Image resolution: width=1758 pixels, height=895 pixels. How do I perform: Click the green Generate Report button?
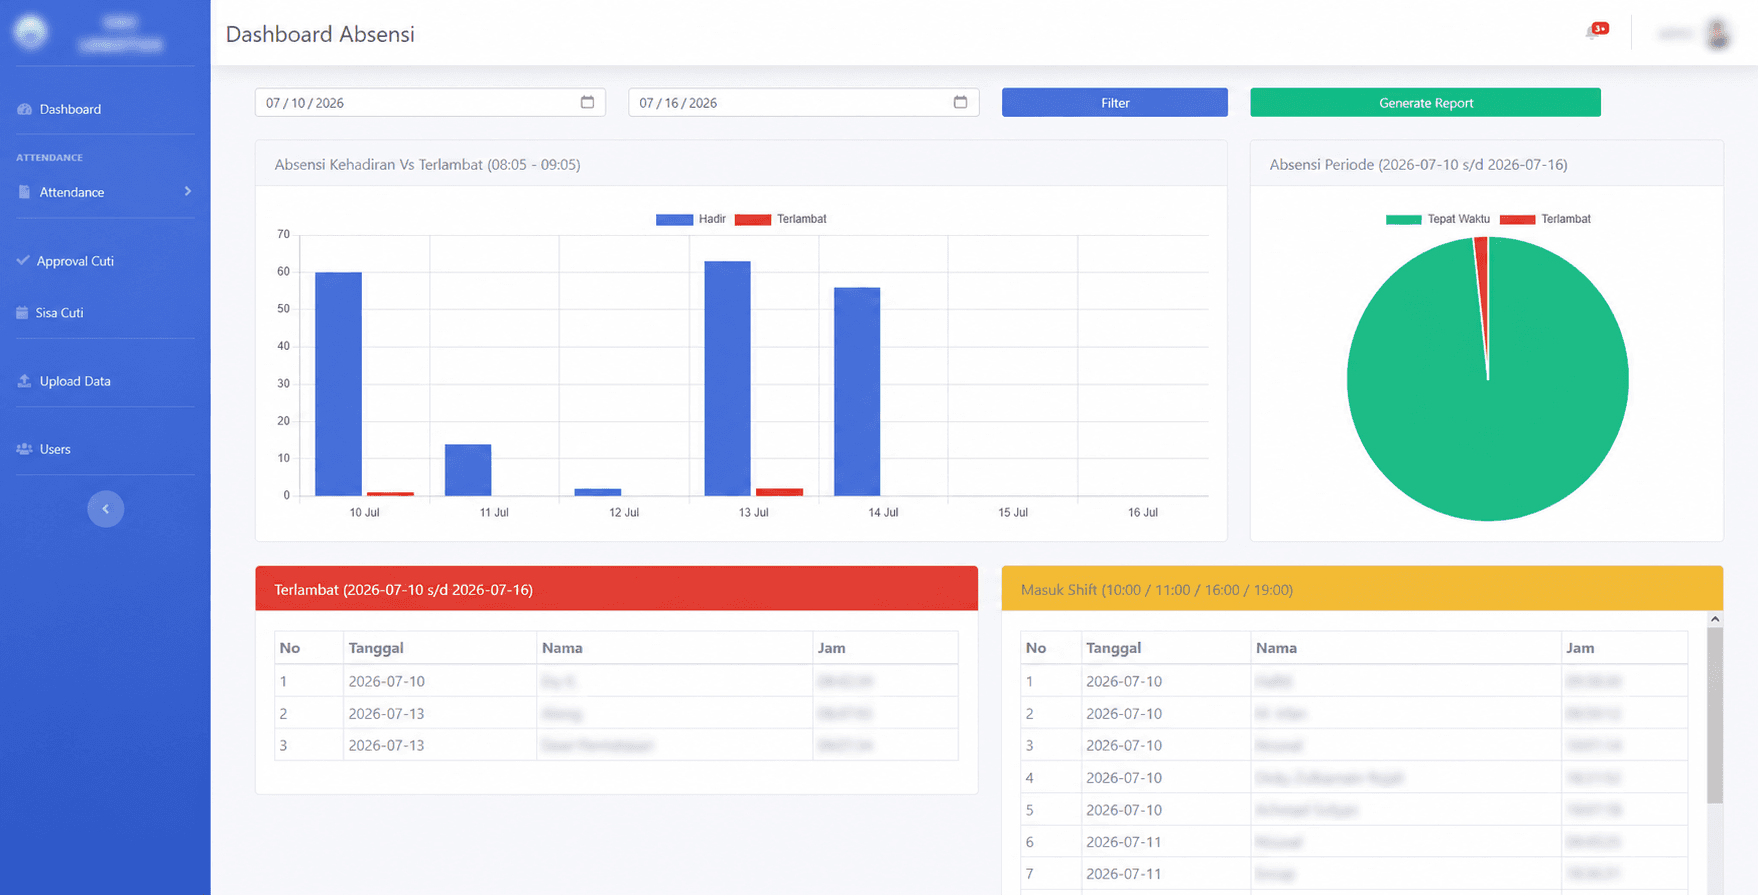pyautogui.click(x=1425, y=102)
